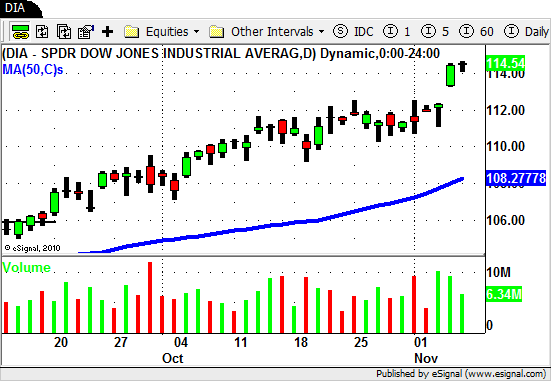Switch to Daily interval
Viewport: 551px width, 381px height.
pyautogui.click(x=526, y=32)
